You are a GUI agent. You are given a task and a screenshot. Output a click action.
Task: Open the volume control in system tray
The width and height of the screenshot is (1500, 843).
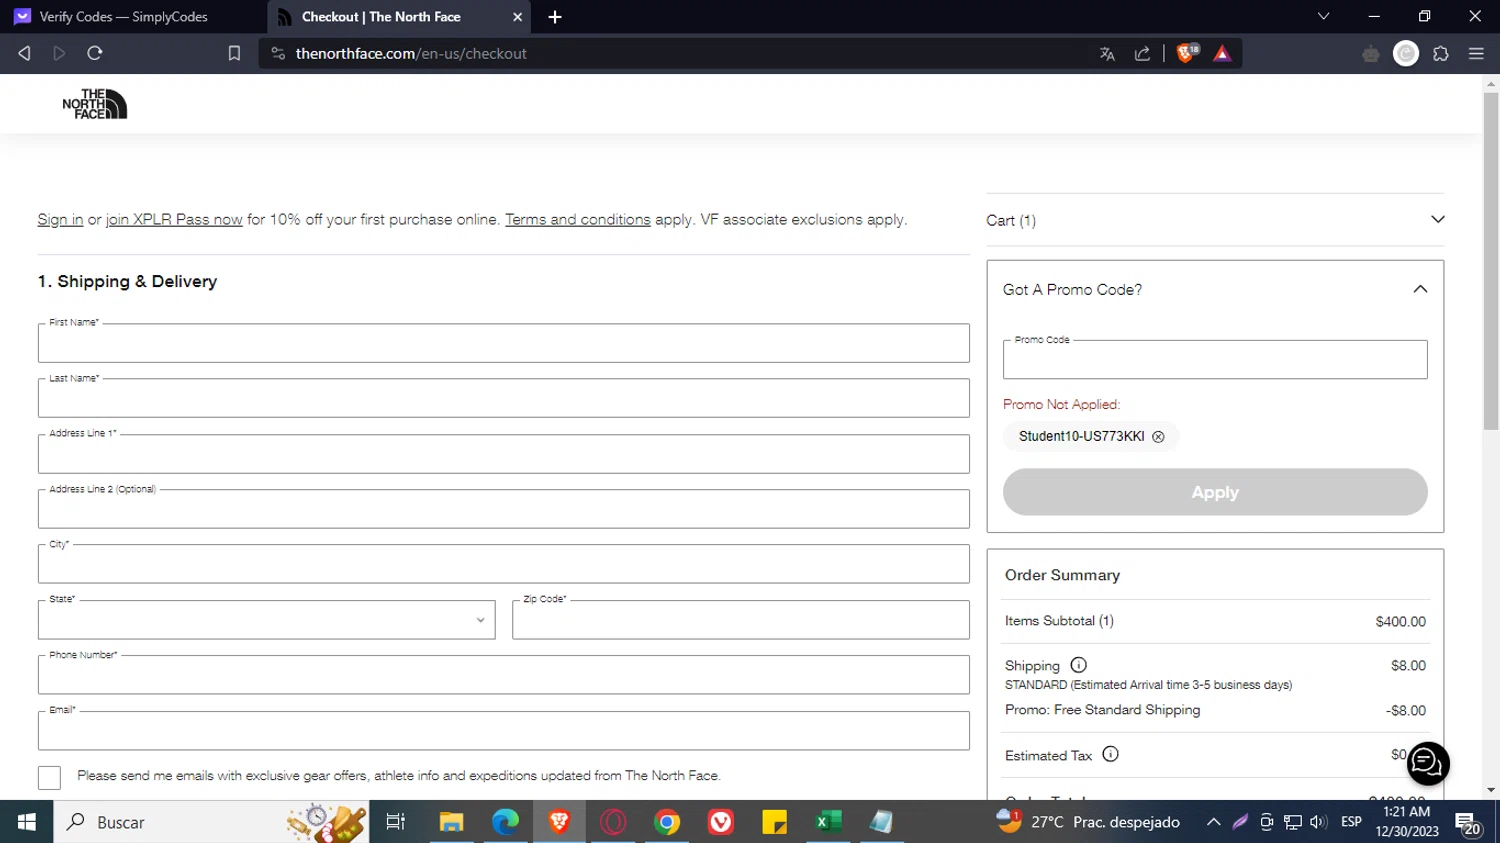tap(1318, 822)
